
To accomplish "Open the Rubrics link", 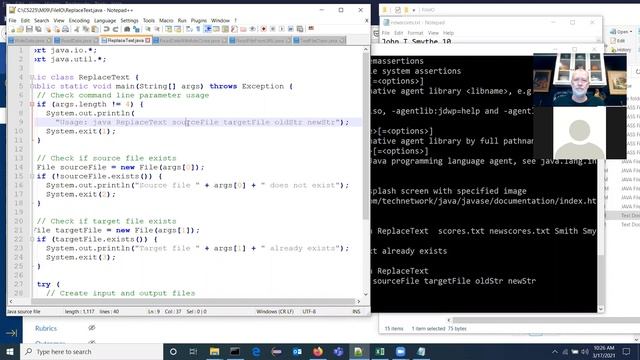I will pos(46,328).
